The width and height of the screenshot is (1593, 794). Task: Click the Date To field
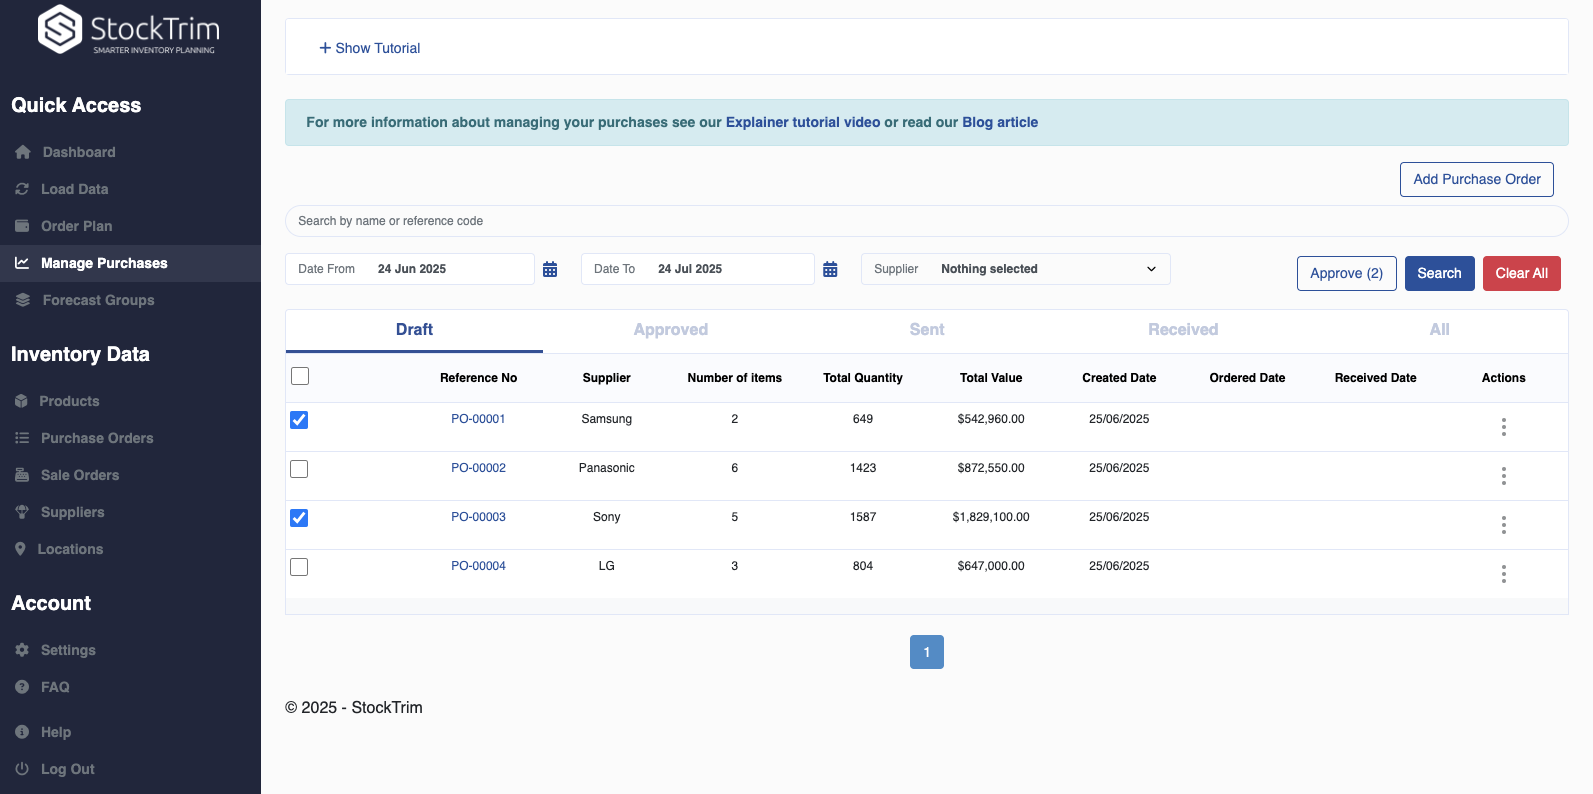click(x=698, y=269)
